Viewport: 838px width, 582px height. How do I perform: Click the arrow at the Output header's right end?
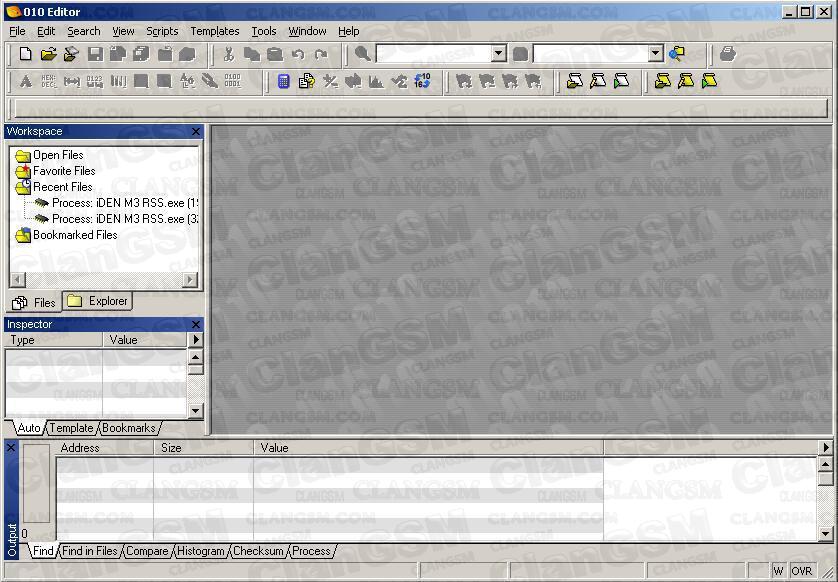click(x=826, y=447)
